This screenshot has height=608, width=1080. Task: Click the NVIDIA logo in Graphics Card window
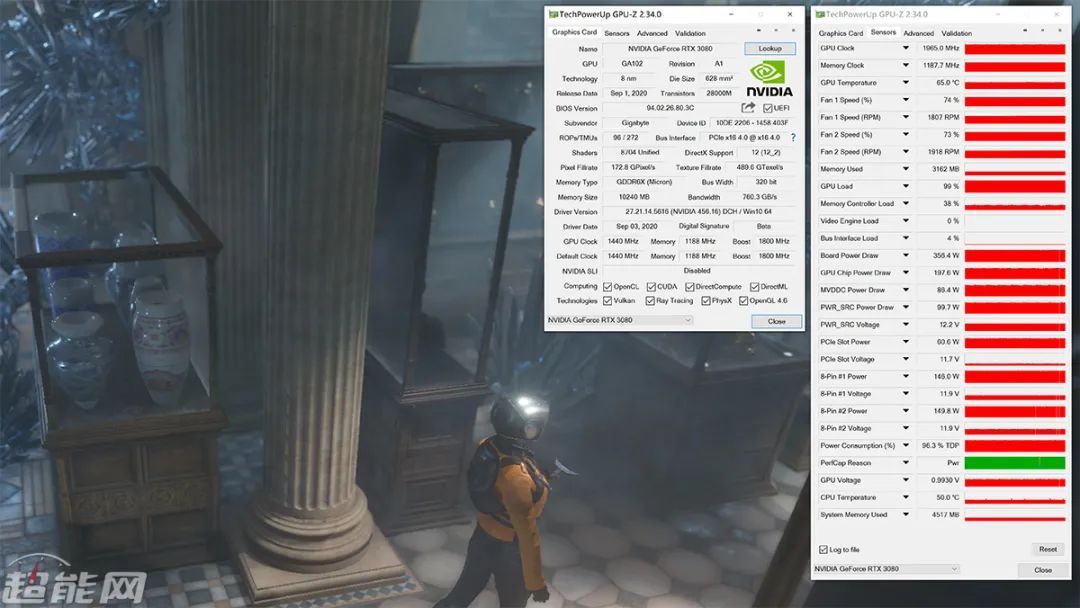[x=769, y=79]
